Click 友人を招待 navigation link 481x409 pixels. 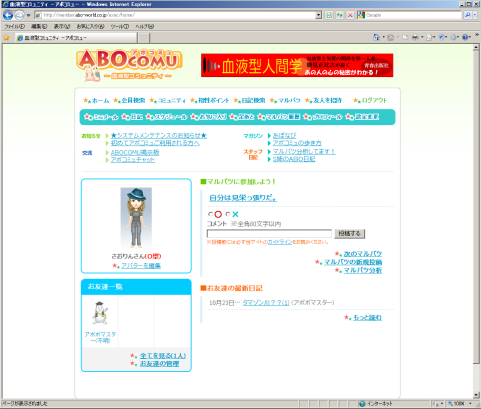pos(327,100)
